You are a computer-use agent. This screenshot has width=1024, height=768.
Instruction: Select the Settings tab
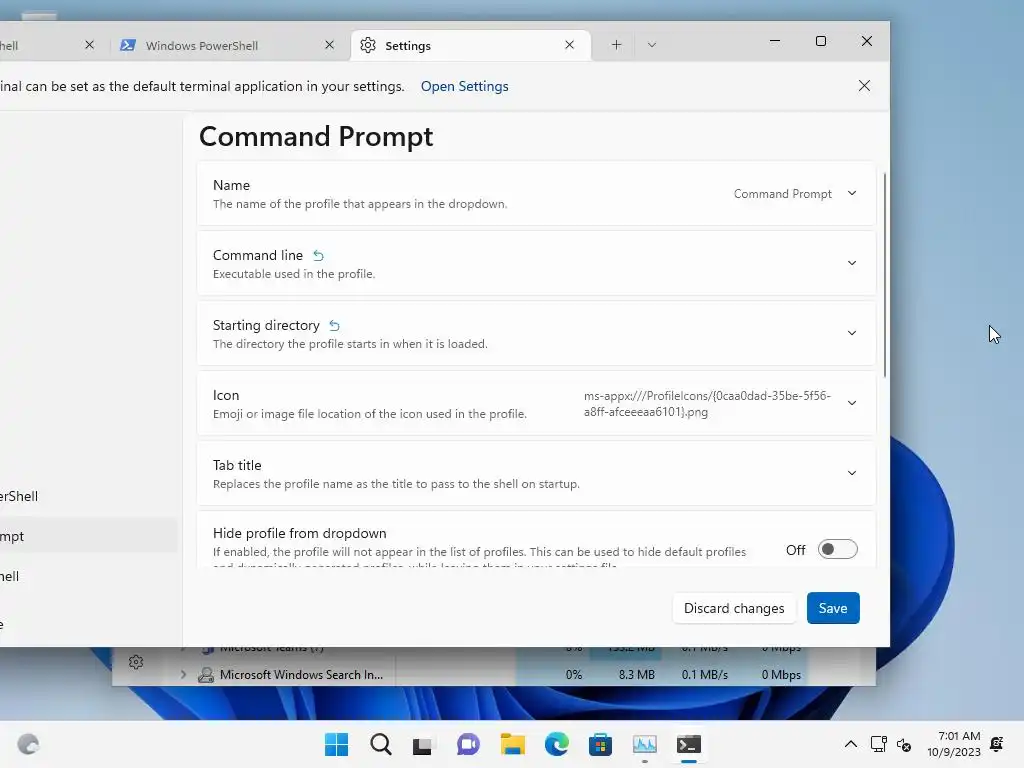[470, 45]
